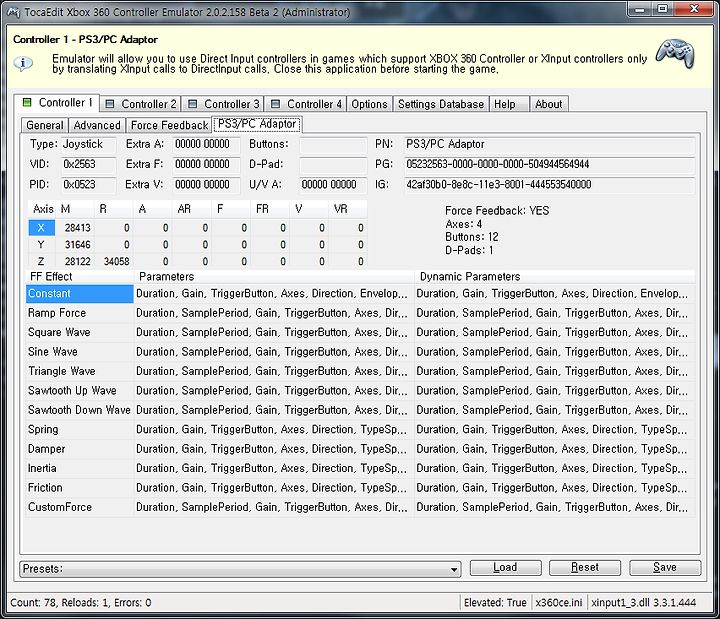
Task: Maximize the emulator window
Action: coord(663,9)
